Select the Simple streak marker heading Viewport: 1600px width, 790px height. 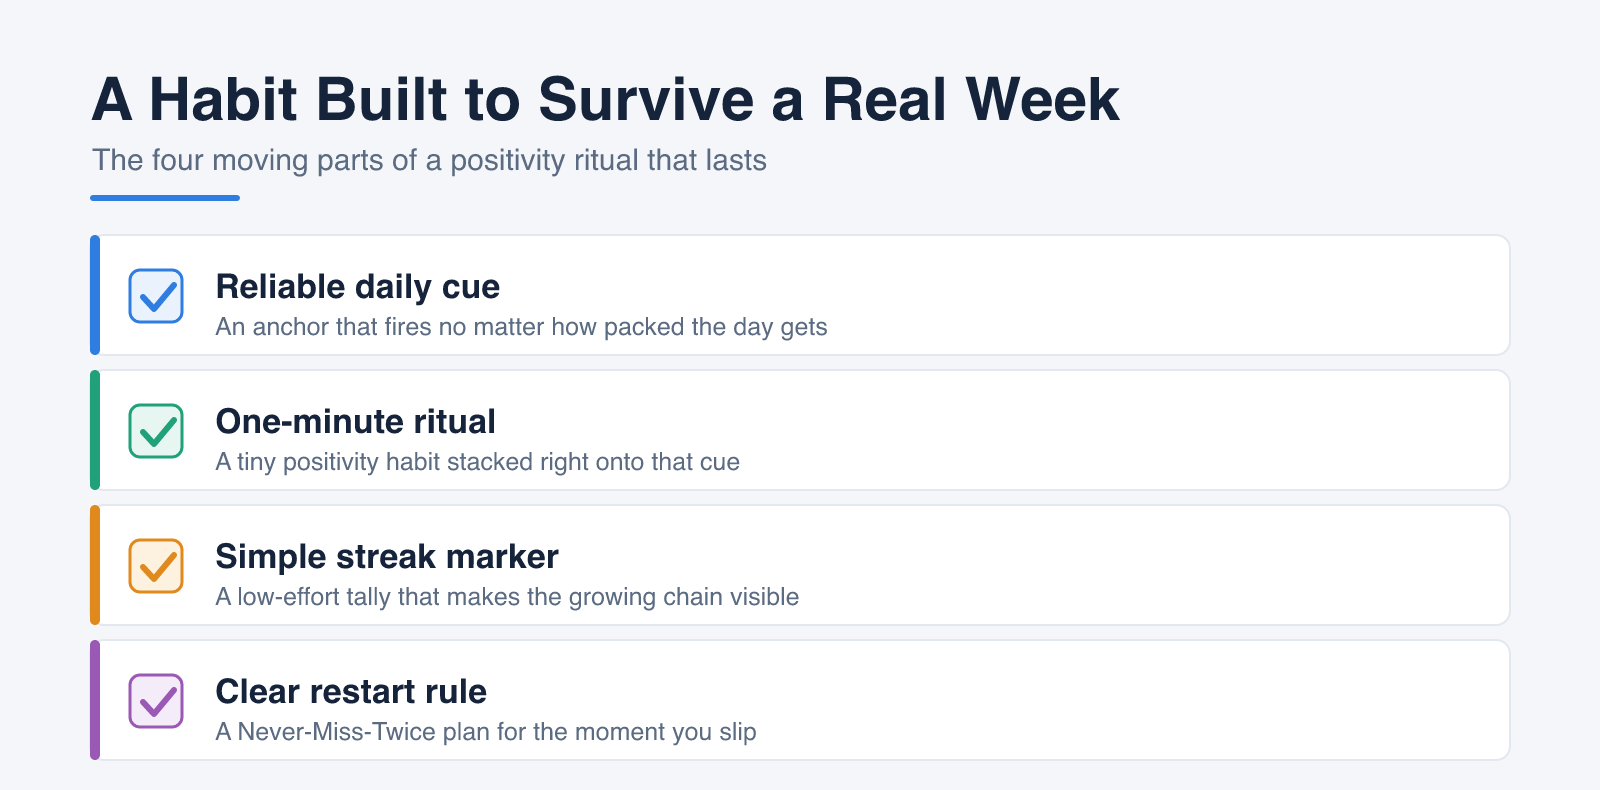(387, 557)
